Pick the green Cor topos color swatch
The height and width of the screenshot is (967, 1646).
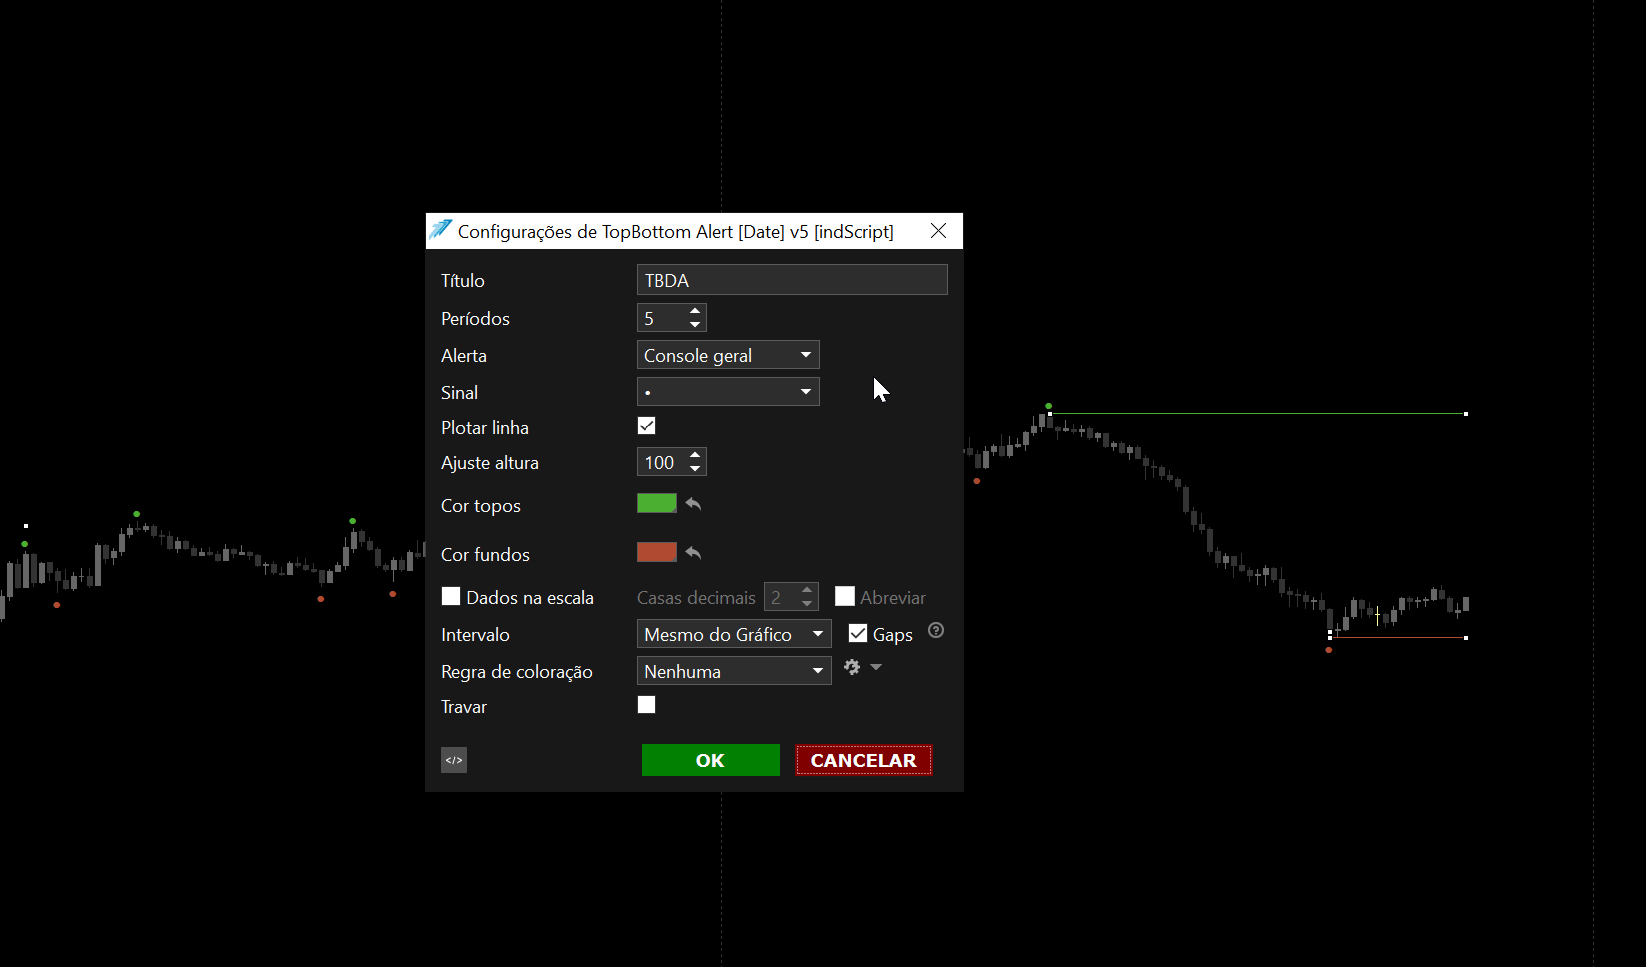coord(657,503)
